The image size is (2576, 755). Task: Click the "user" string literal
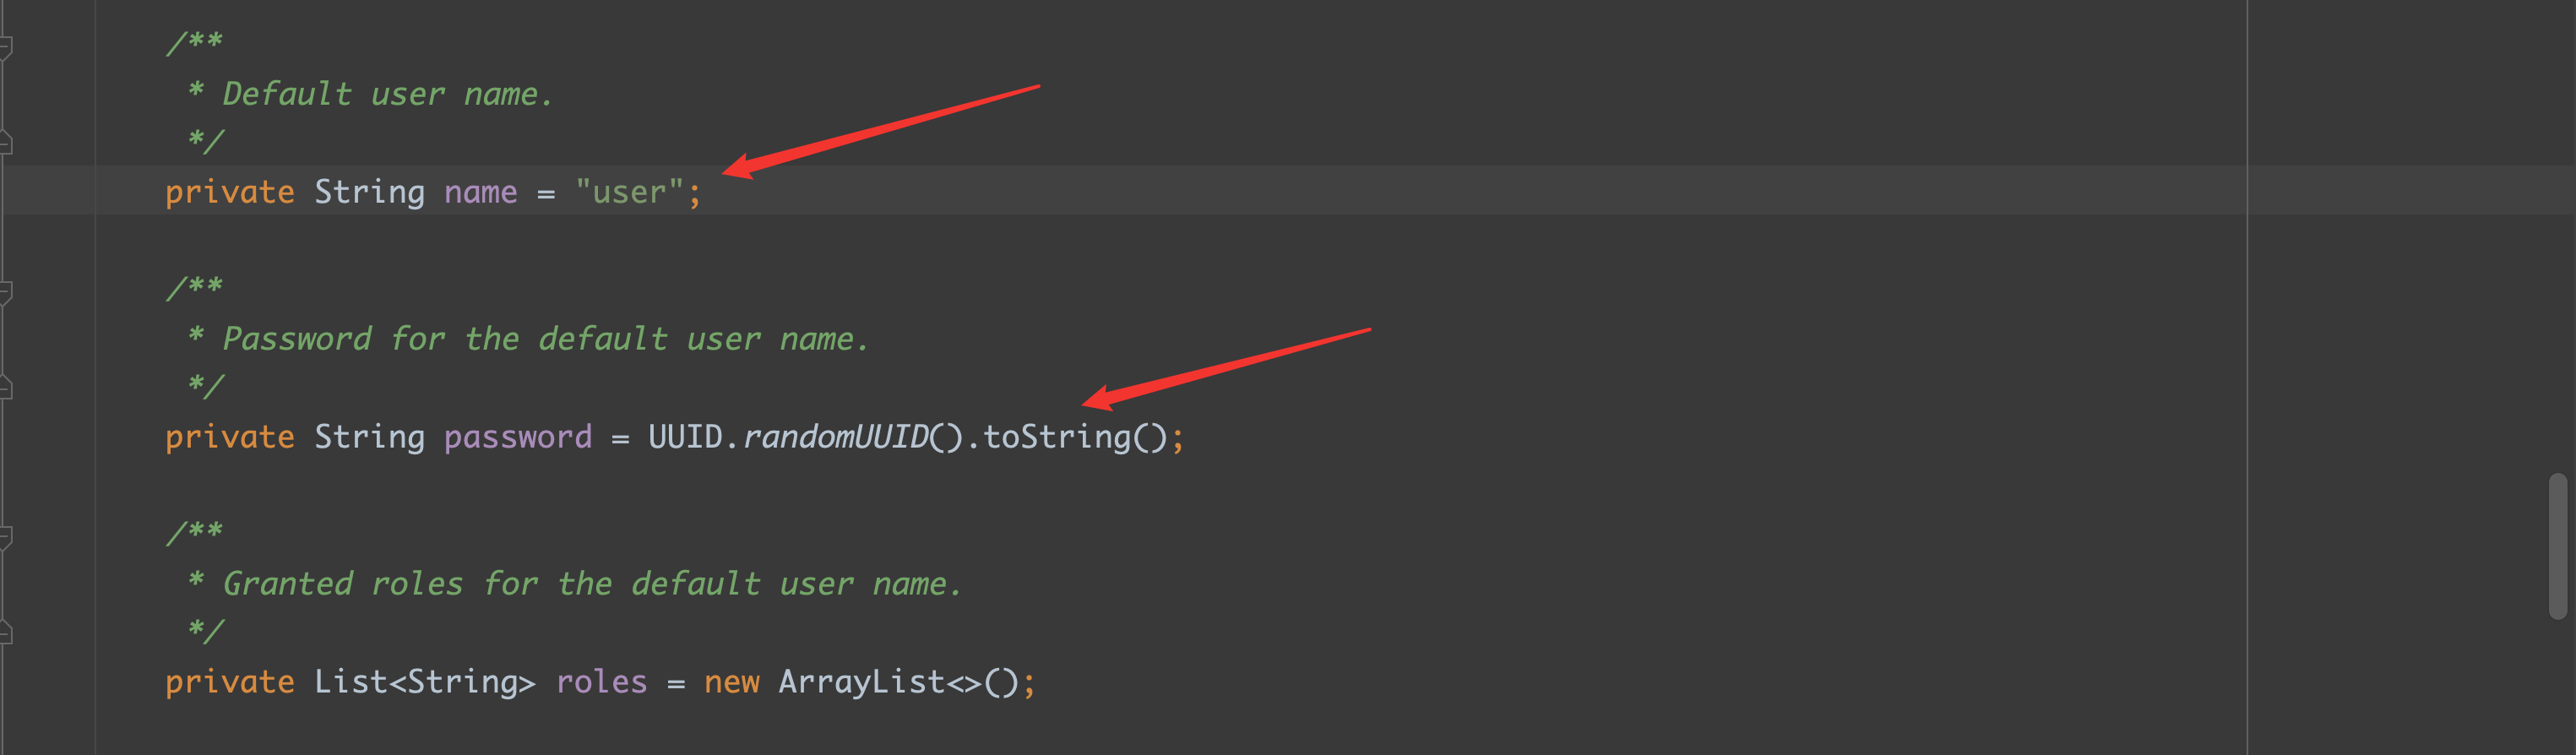coord(629,192)
